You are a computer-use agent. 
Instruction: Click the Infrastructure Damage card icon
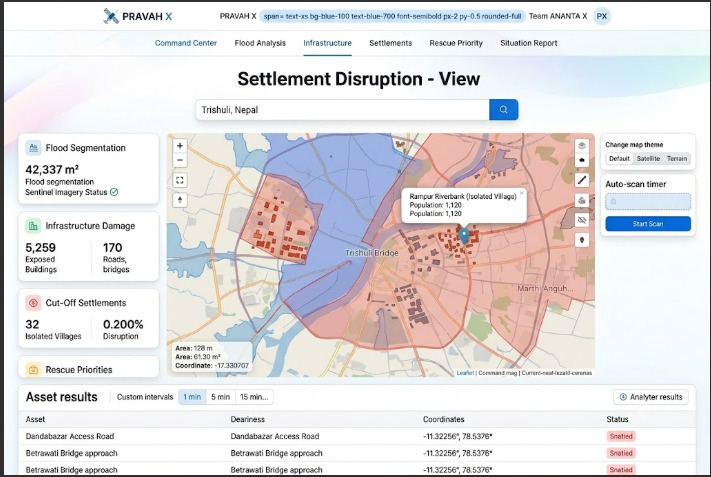tap(33, 226)
